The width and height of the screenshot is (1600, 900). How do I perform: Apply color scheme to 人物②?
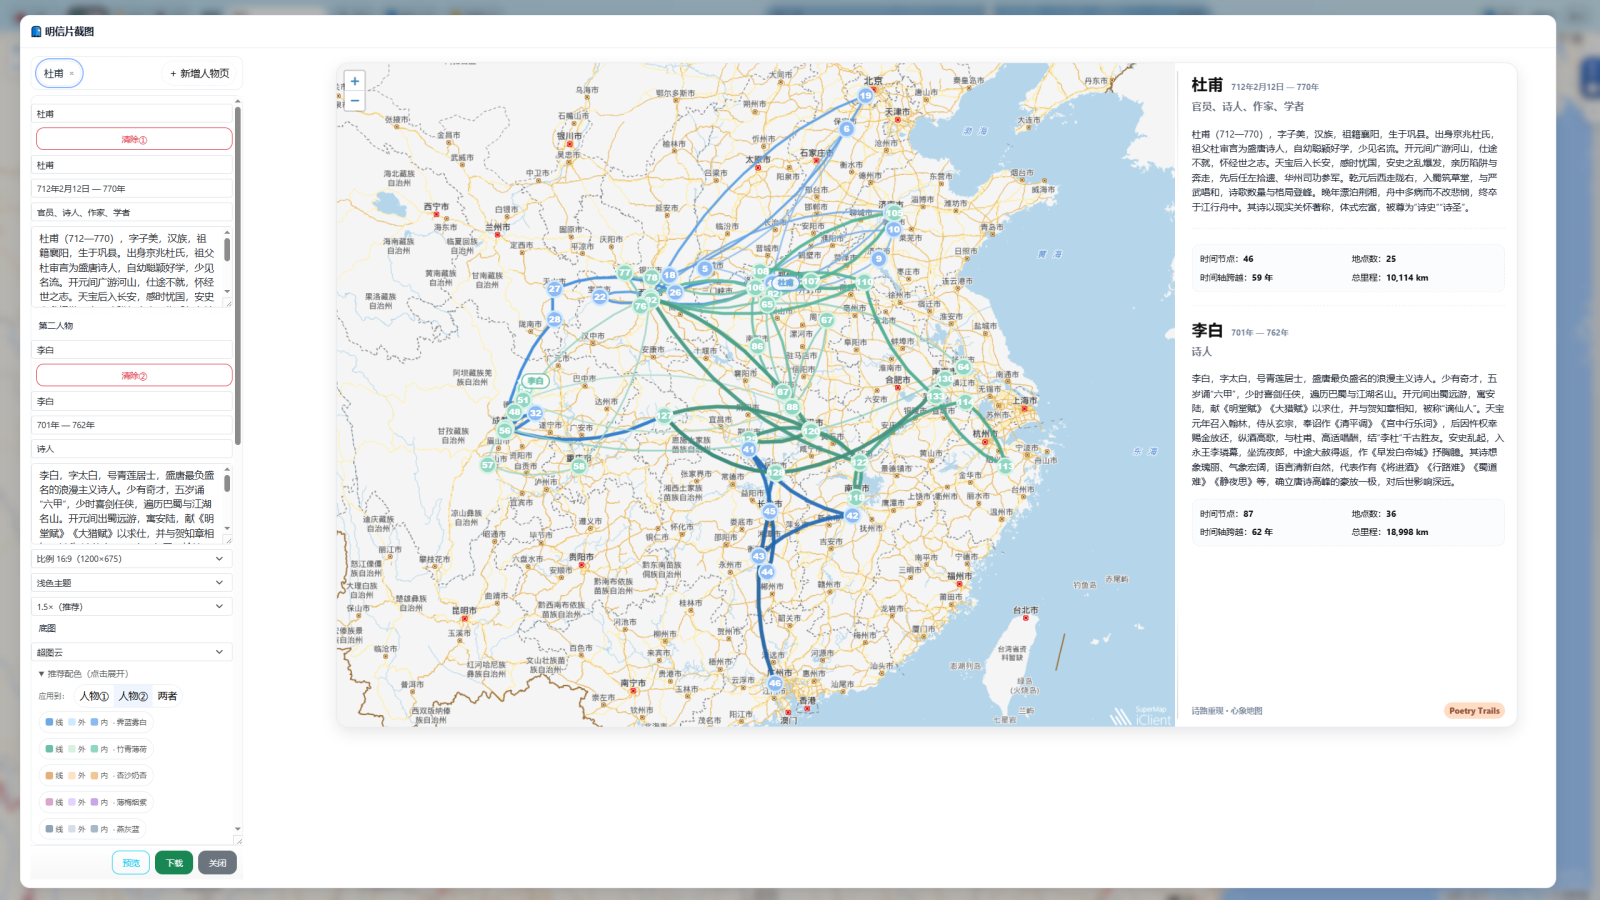(133, 696)
